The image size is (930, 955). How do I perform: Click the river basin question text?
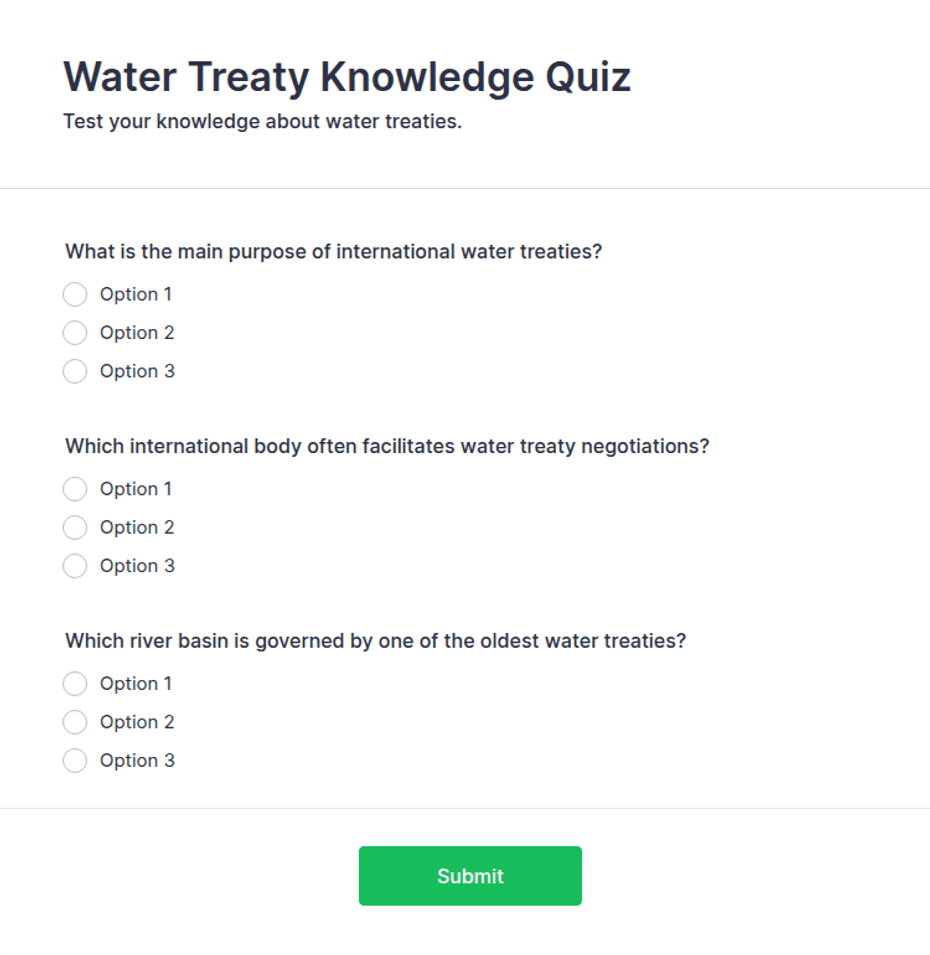tap(376, 641)
